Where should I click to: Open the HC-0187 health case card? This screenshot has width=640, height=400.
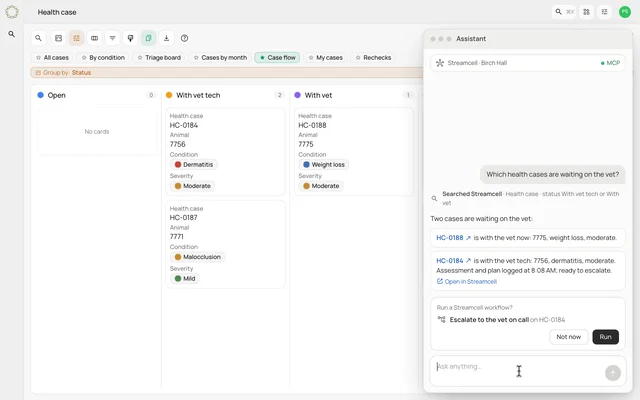pos(225,244)
